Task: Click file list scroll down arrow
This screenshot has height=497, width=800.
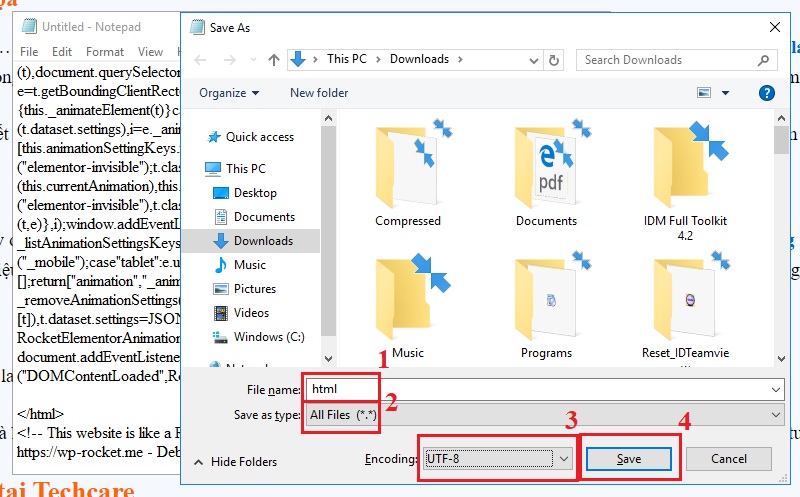Action: click(x=781, y=358)
